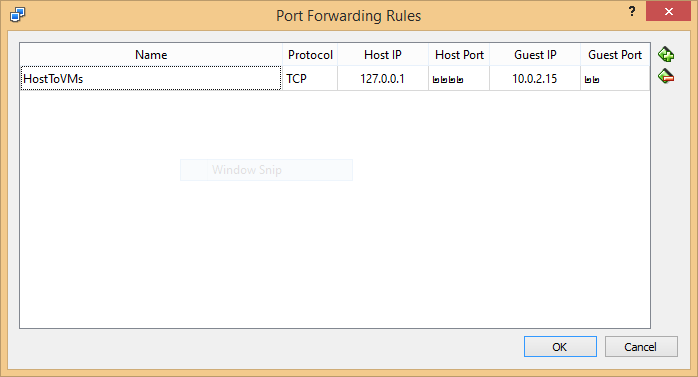This screenshot has height=377, width=698.
Task: Select the Guest Port value cell
Action: pos(615,78)
